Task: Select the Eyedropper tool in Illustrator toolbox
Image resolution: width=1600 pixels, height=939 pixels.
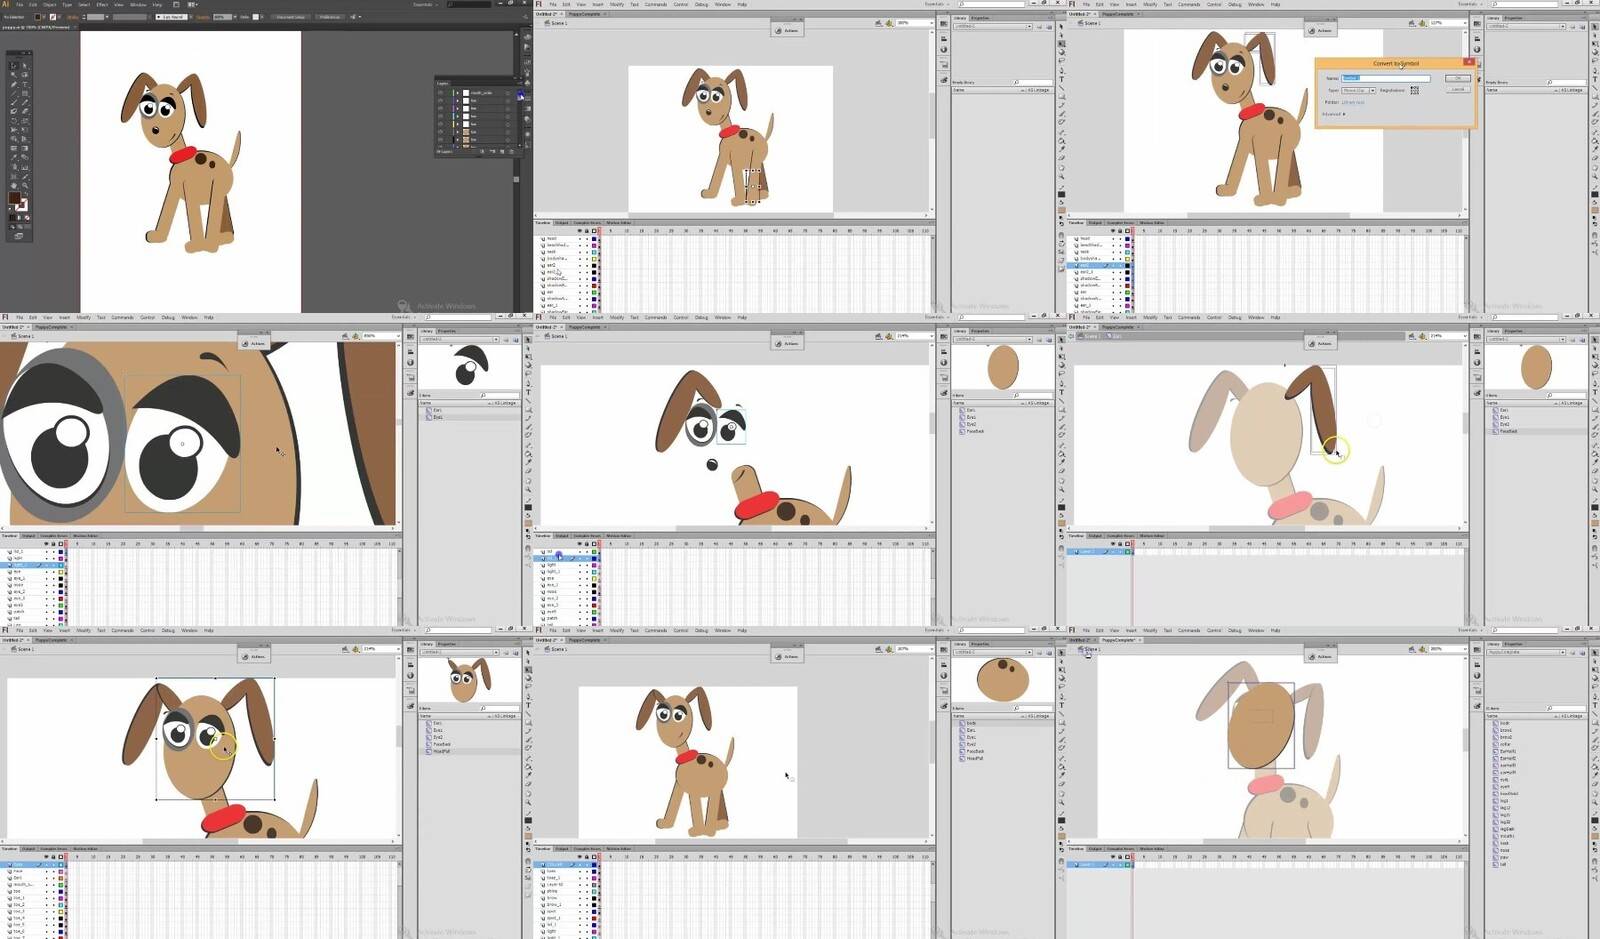Action: pyautogui.click(x=13, y=157)
